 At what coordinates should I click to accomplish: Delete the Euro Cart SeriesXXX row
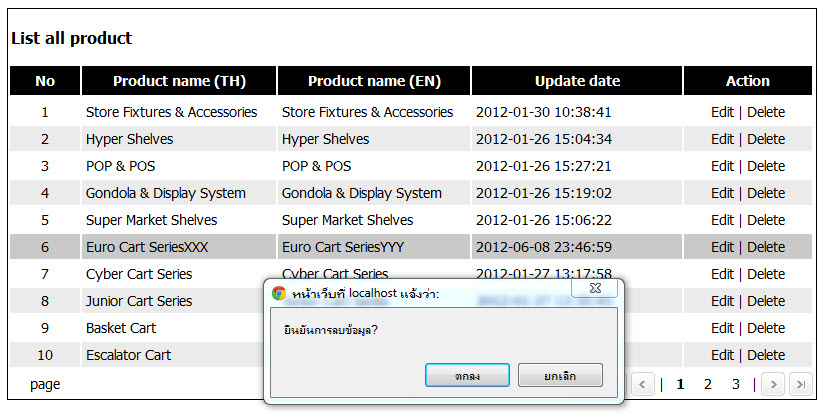pos(766,247)
